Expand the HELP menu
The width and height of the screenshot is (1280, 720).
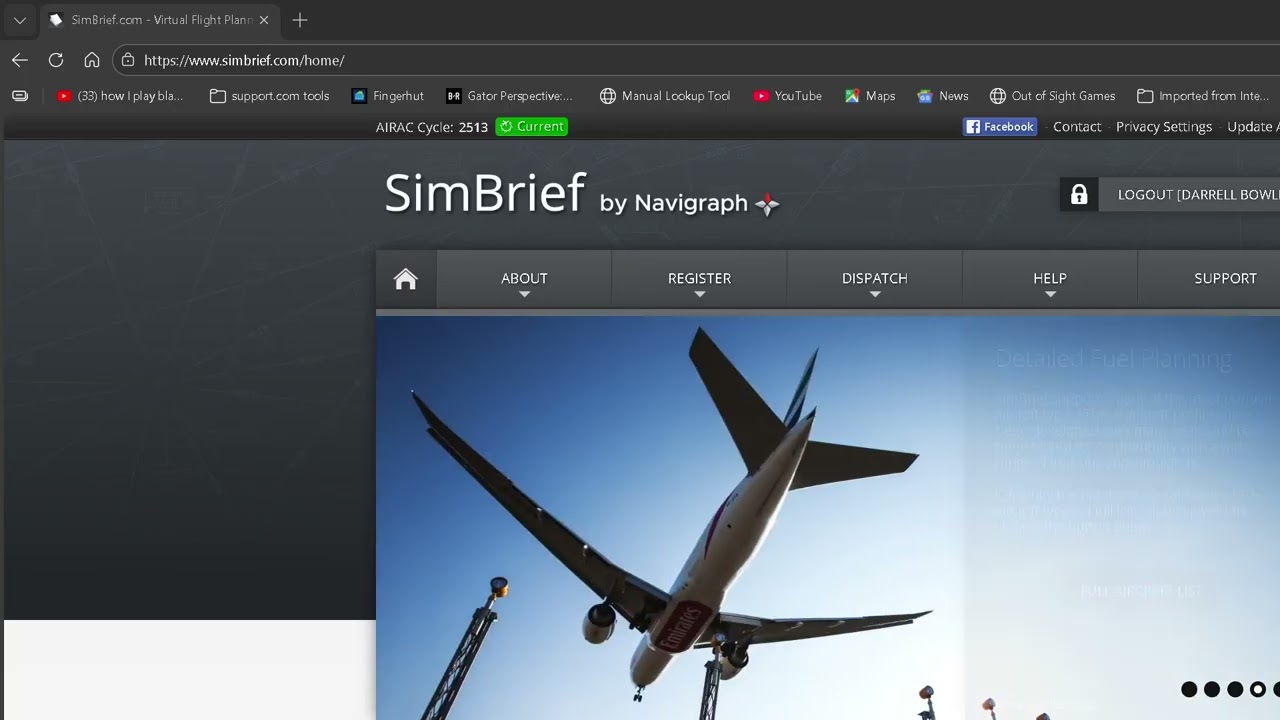(x=1050, y=279)
